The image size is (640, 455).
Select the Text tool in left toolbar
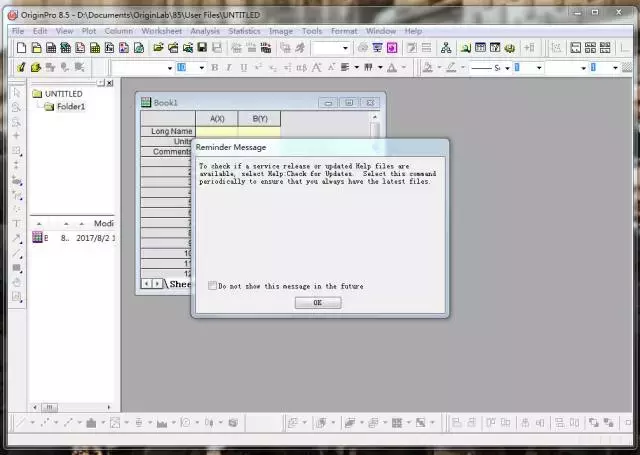(17, 224)
